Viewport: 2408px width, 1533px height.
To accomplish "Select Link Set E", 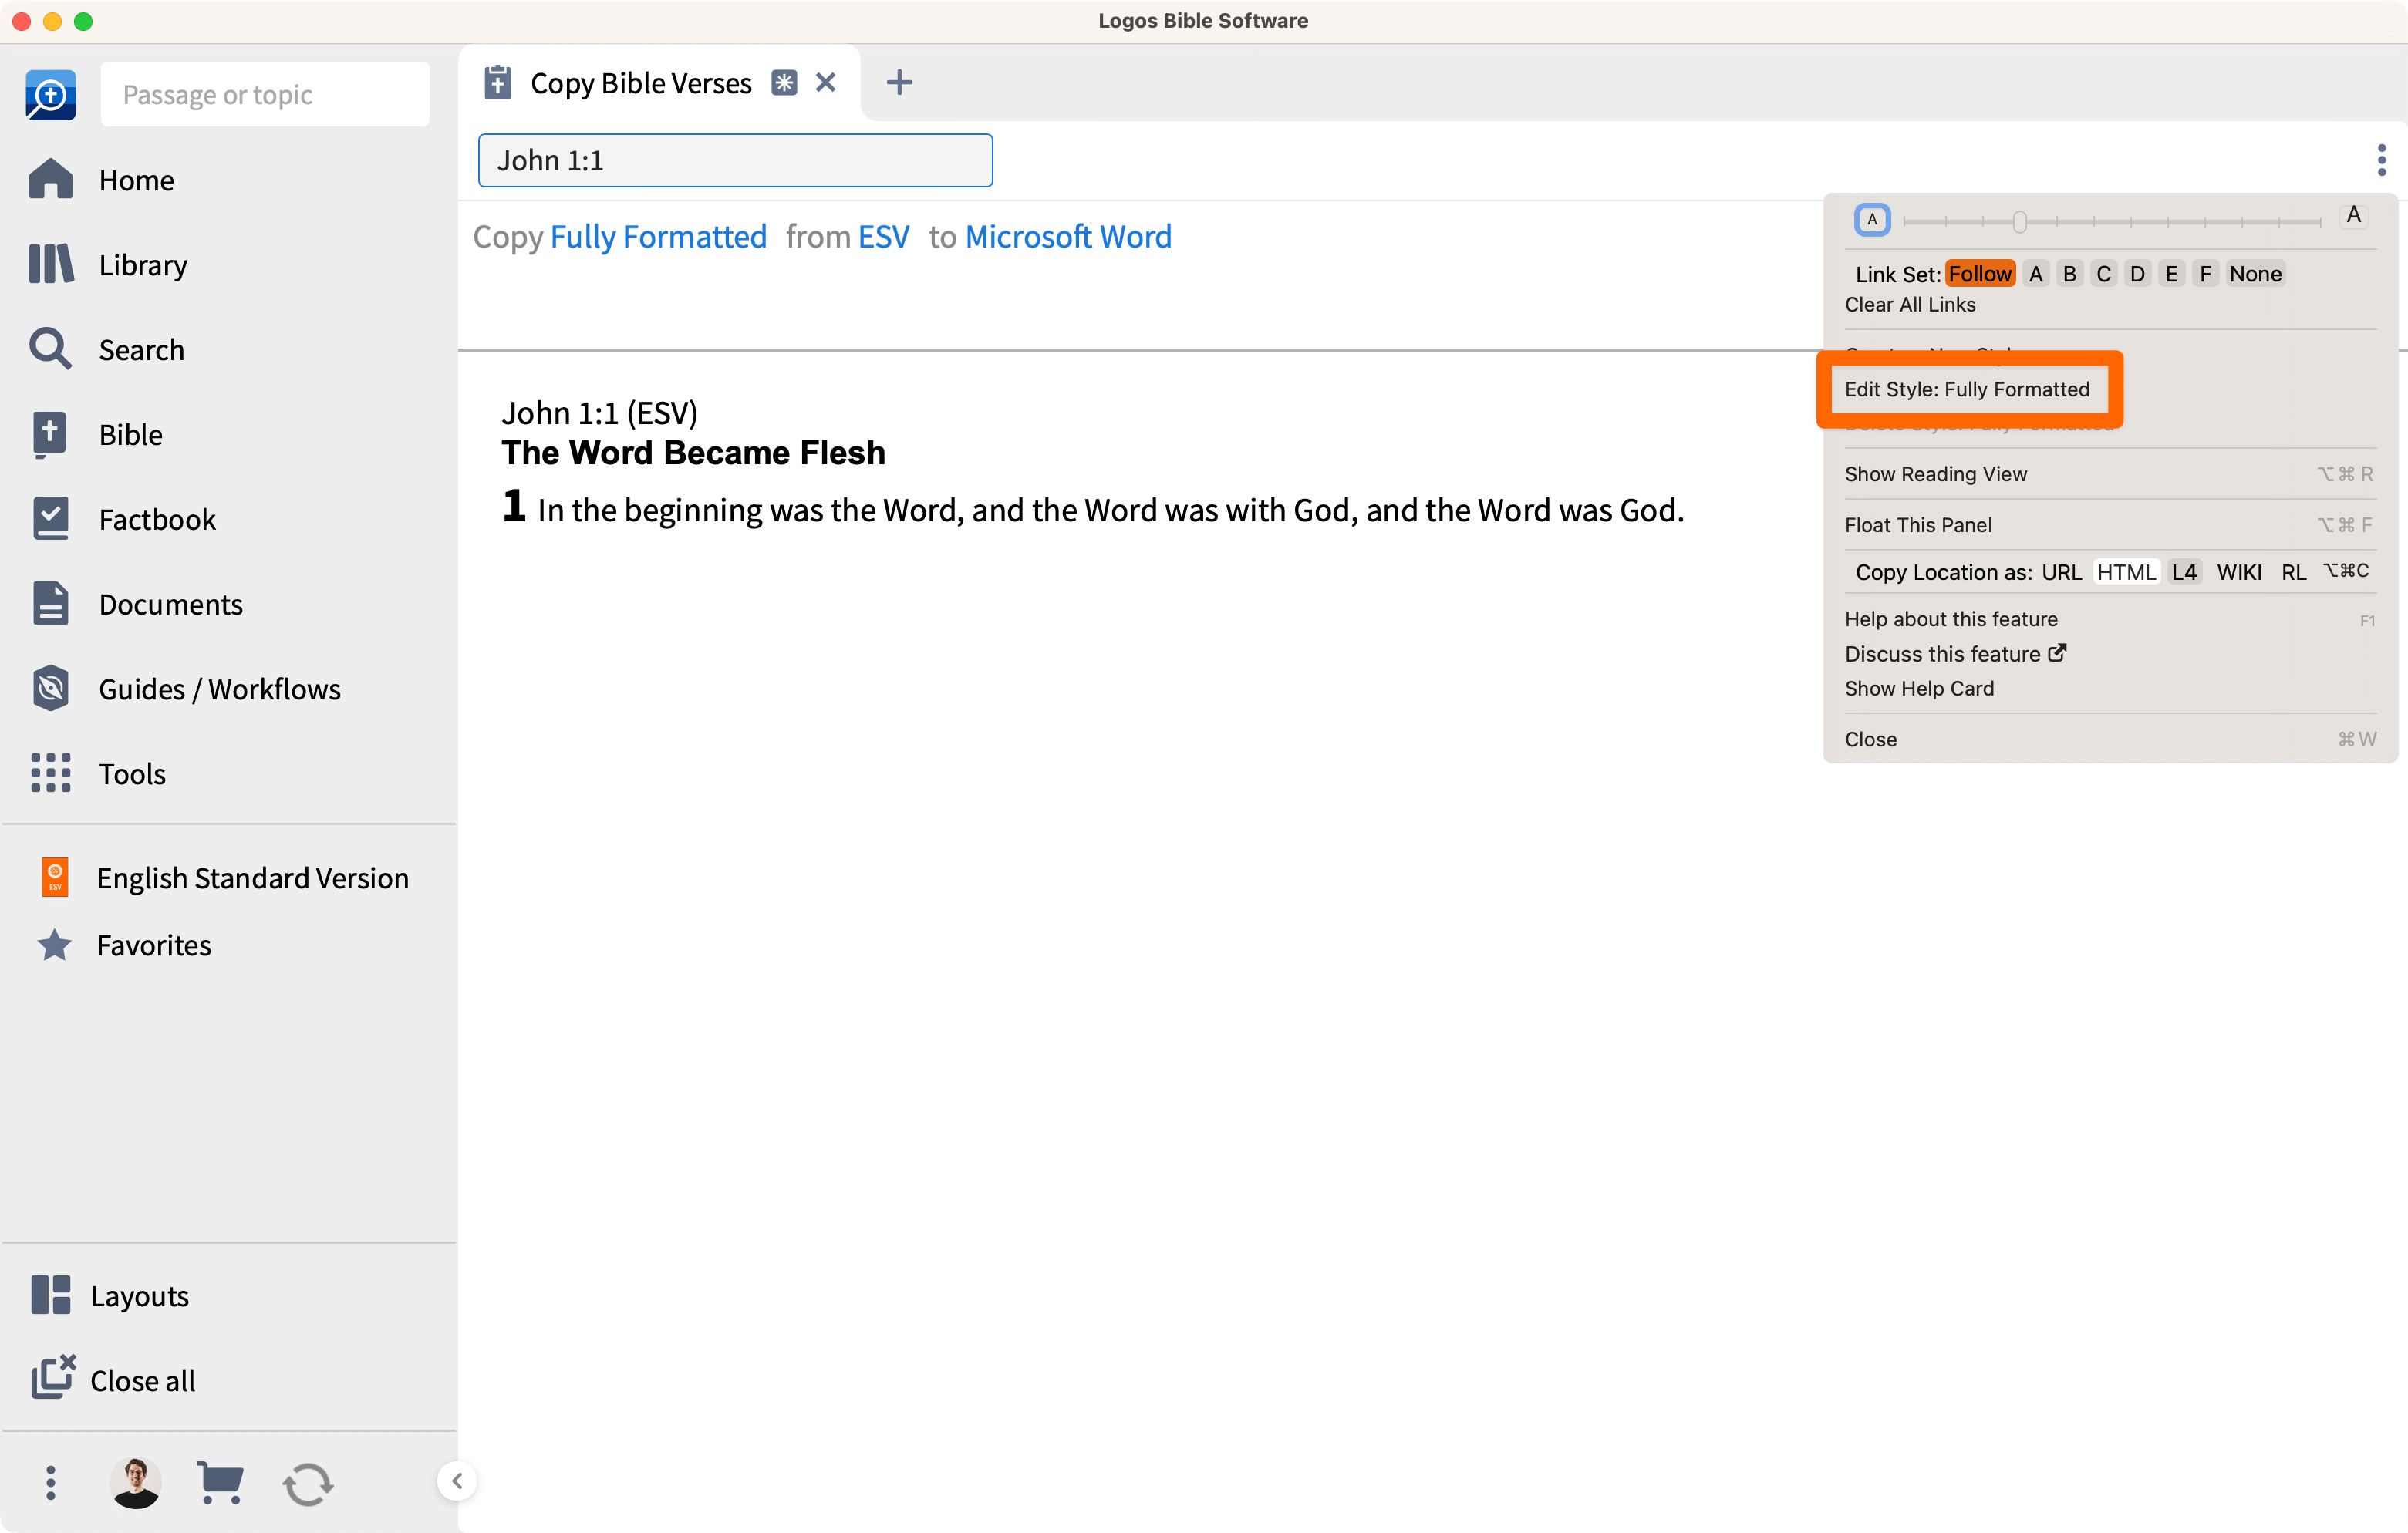I will (x=2171, y=273).
